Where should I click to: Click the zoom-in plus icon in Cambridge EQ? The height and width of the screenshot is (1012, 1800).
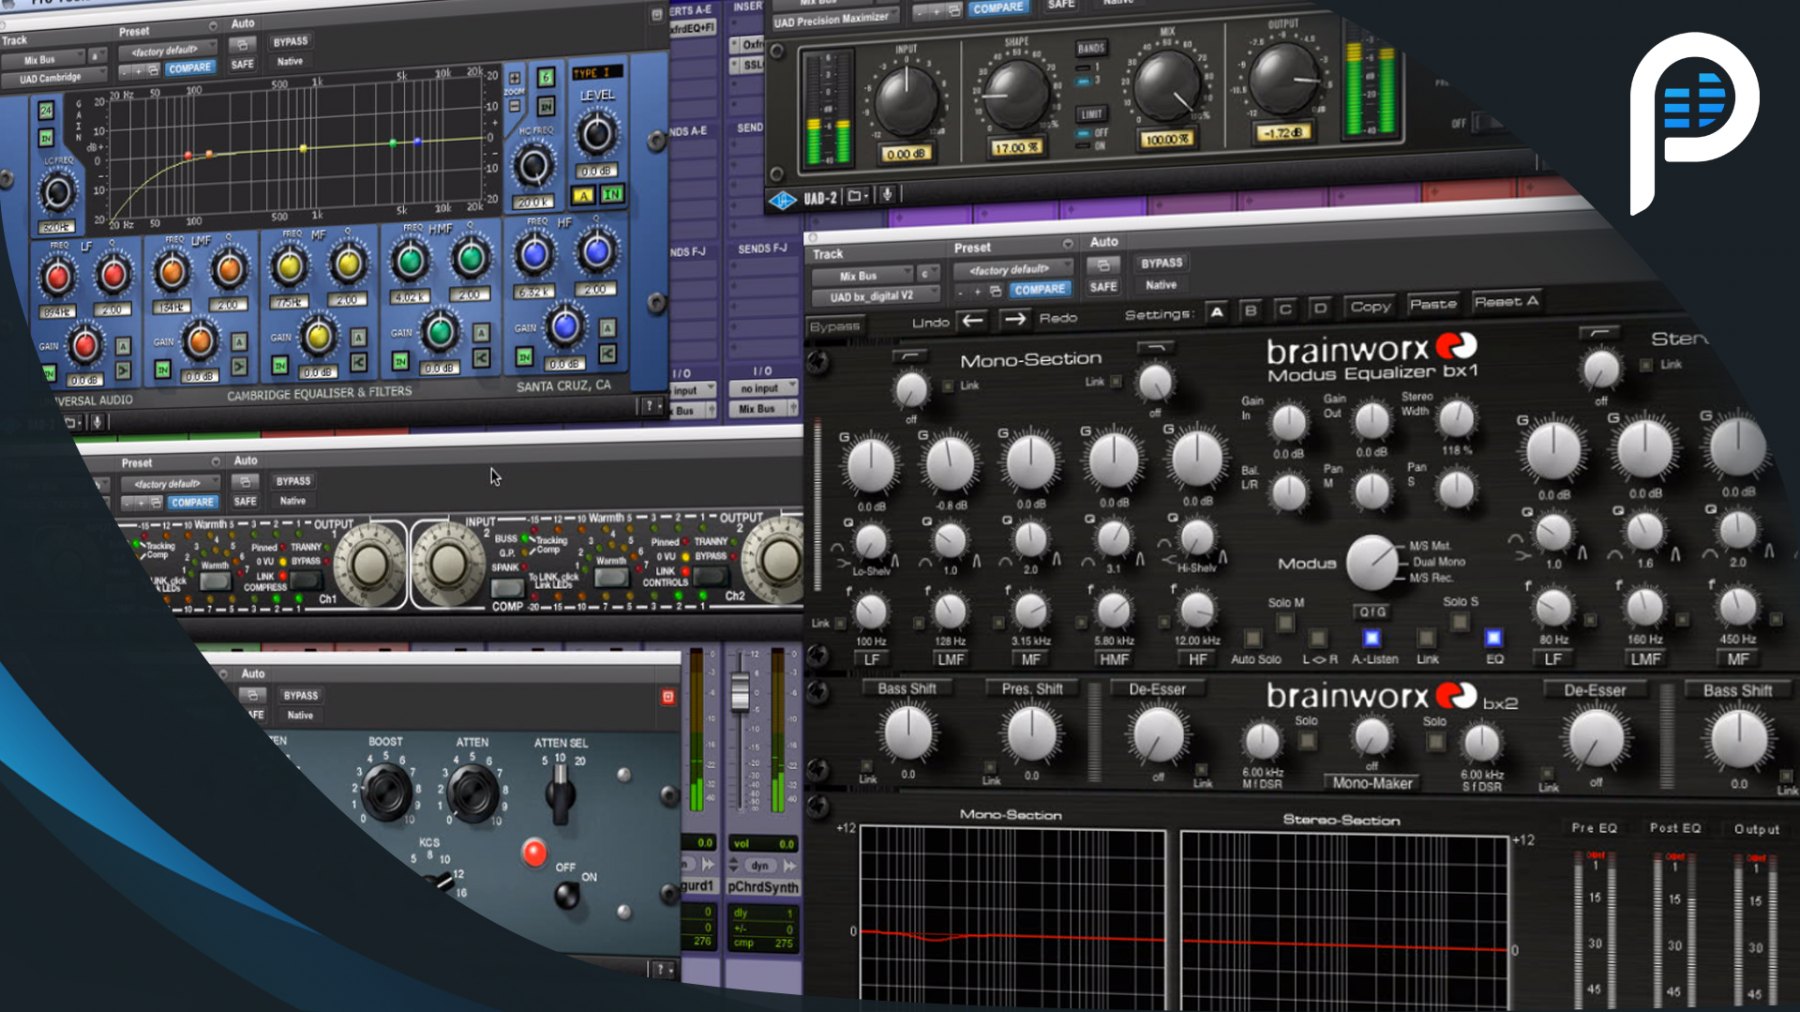(515, 78)
